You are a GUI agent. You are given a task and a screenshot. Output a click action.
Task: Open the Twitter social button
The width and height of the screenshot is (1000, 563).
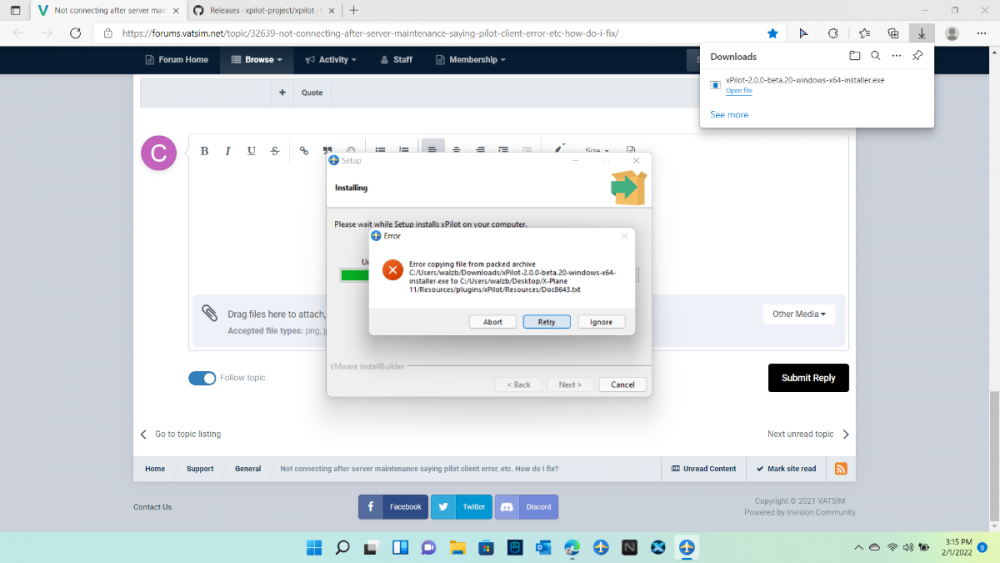(461, 507)
